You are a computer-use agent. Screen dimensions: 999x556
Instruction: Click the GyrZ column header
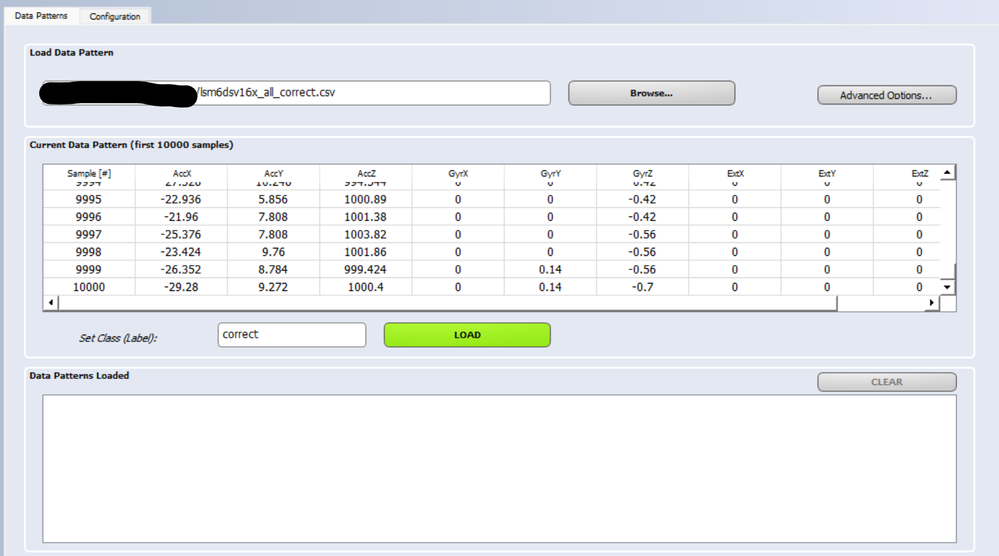(642, 173)
